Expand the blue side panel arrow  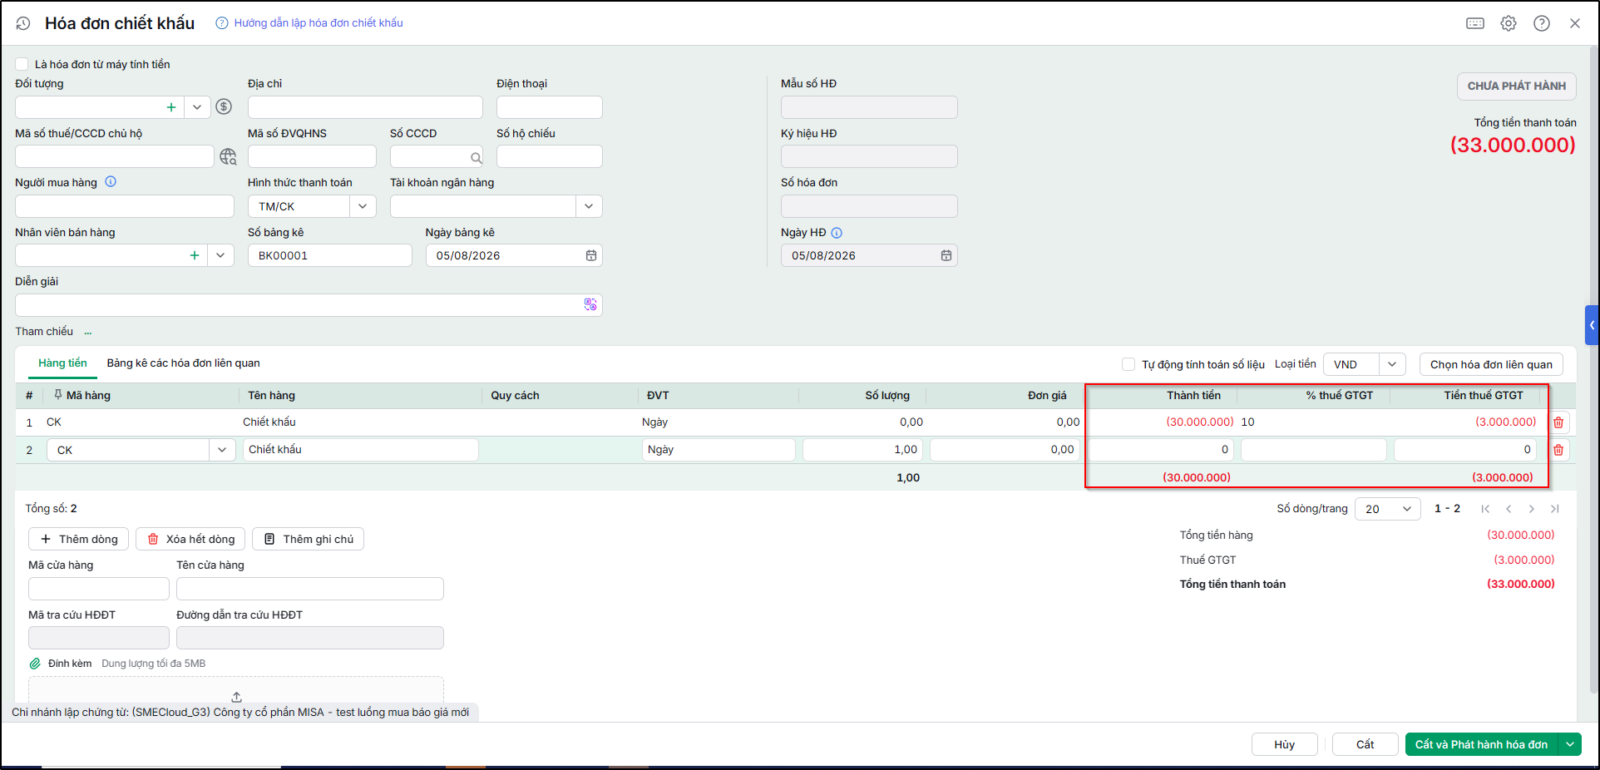pyautogui.click(x=1592, y=325)
